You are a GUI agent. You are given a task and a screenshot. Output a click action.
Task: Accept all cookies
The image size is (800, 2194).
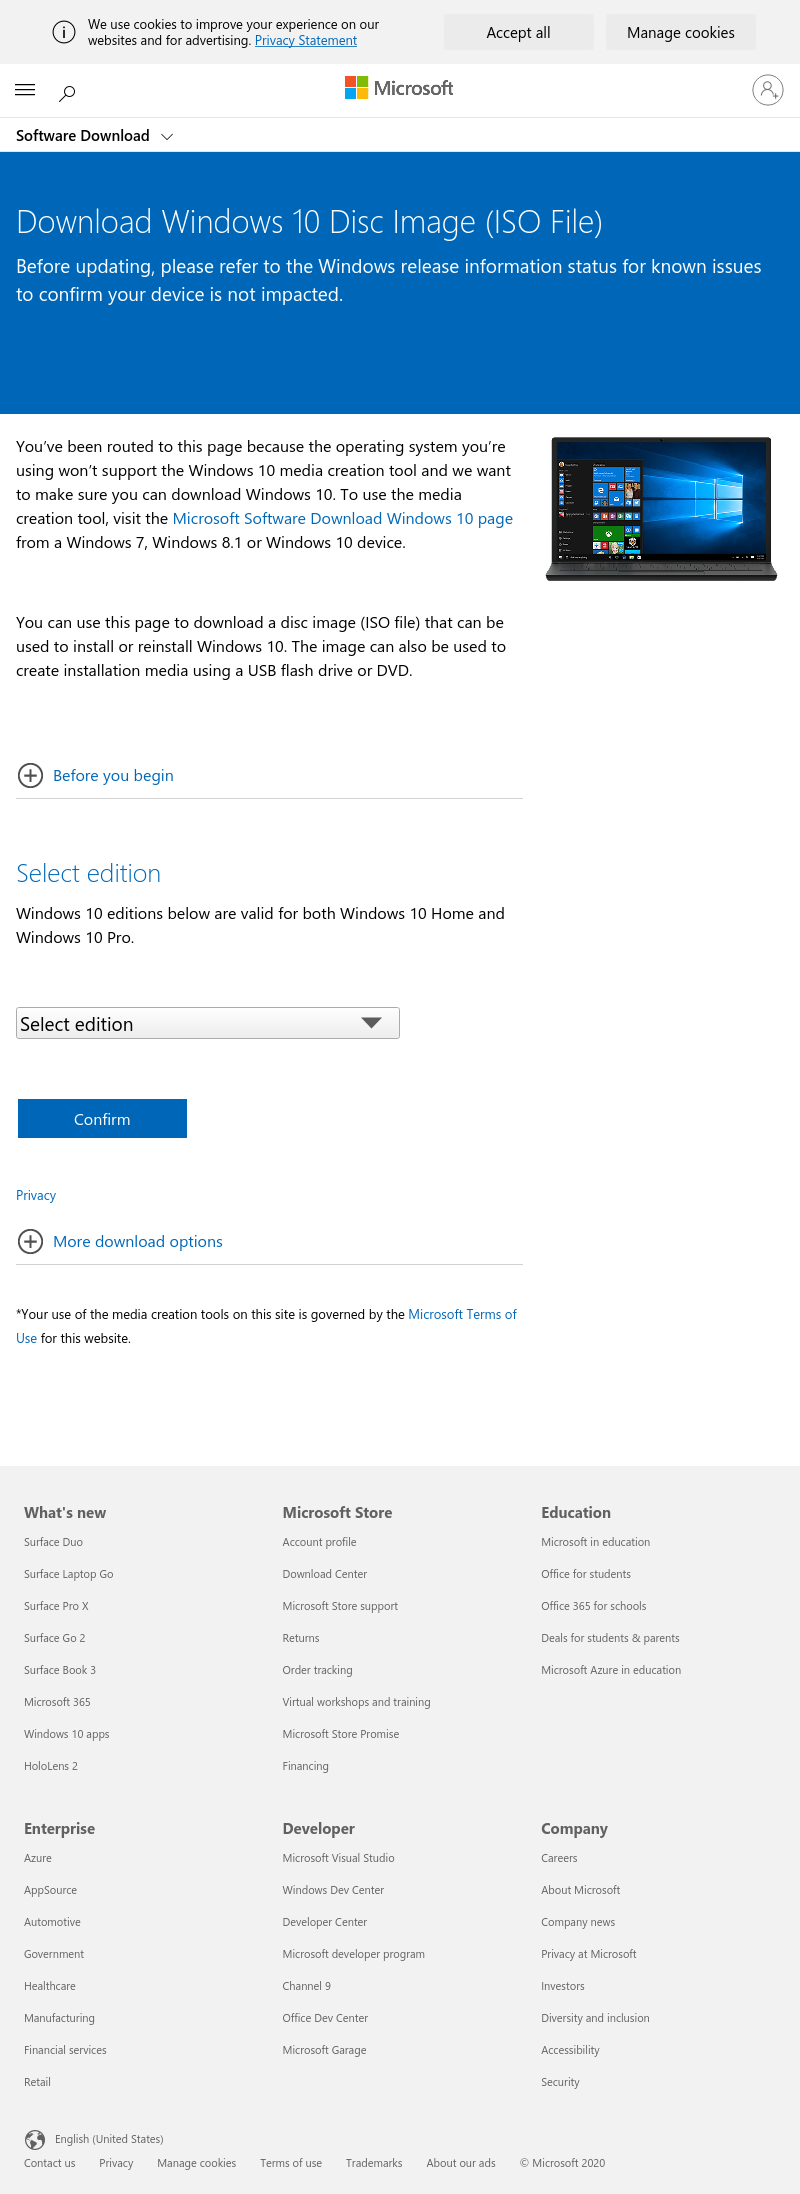click(x=518, y=32)
